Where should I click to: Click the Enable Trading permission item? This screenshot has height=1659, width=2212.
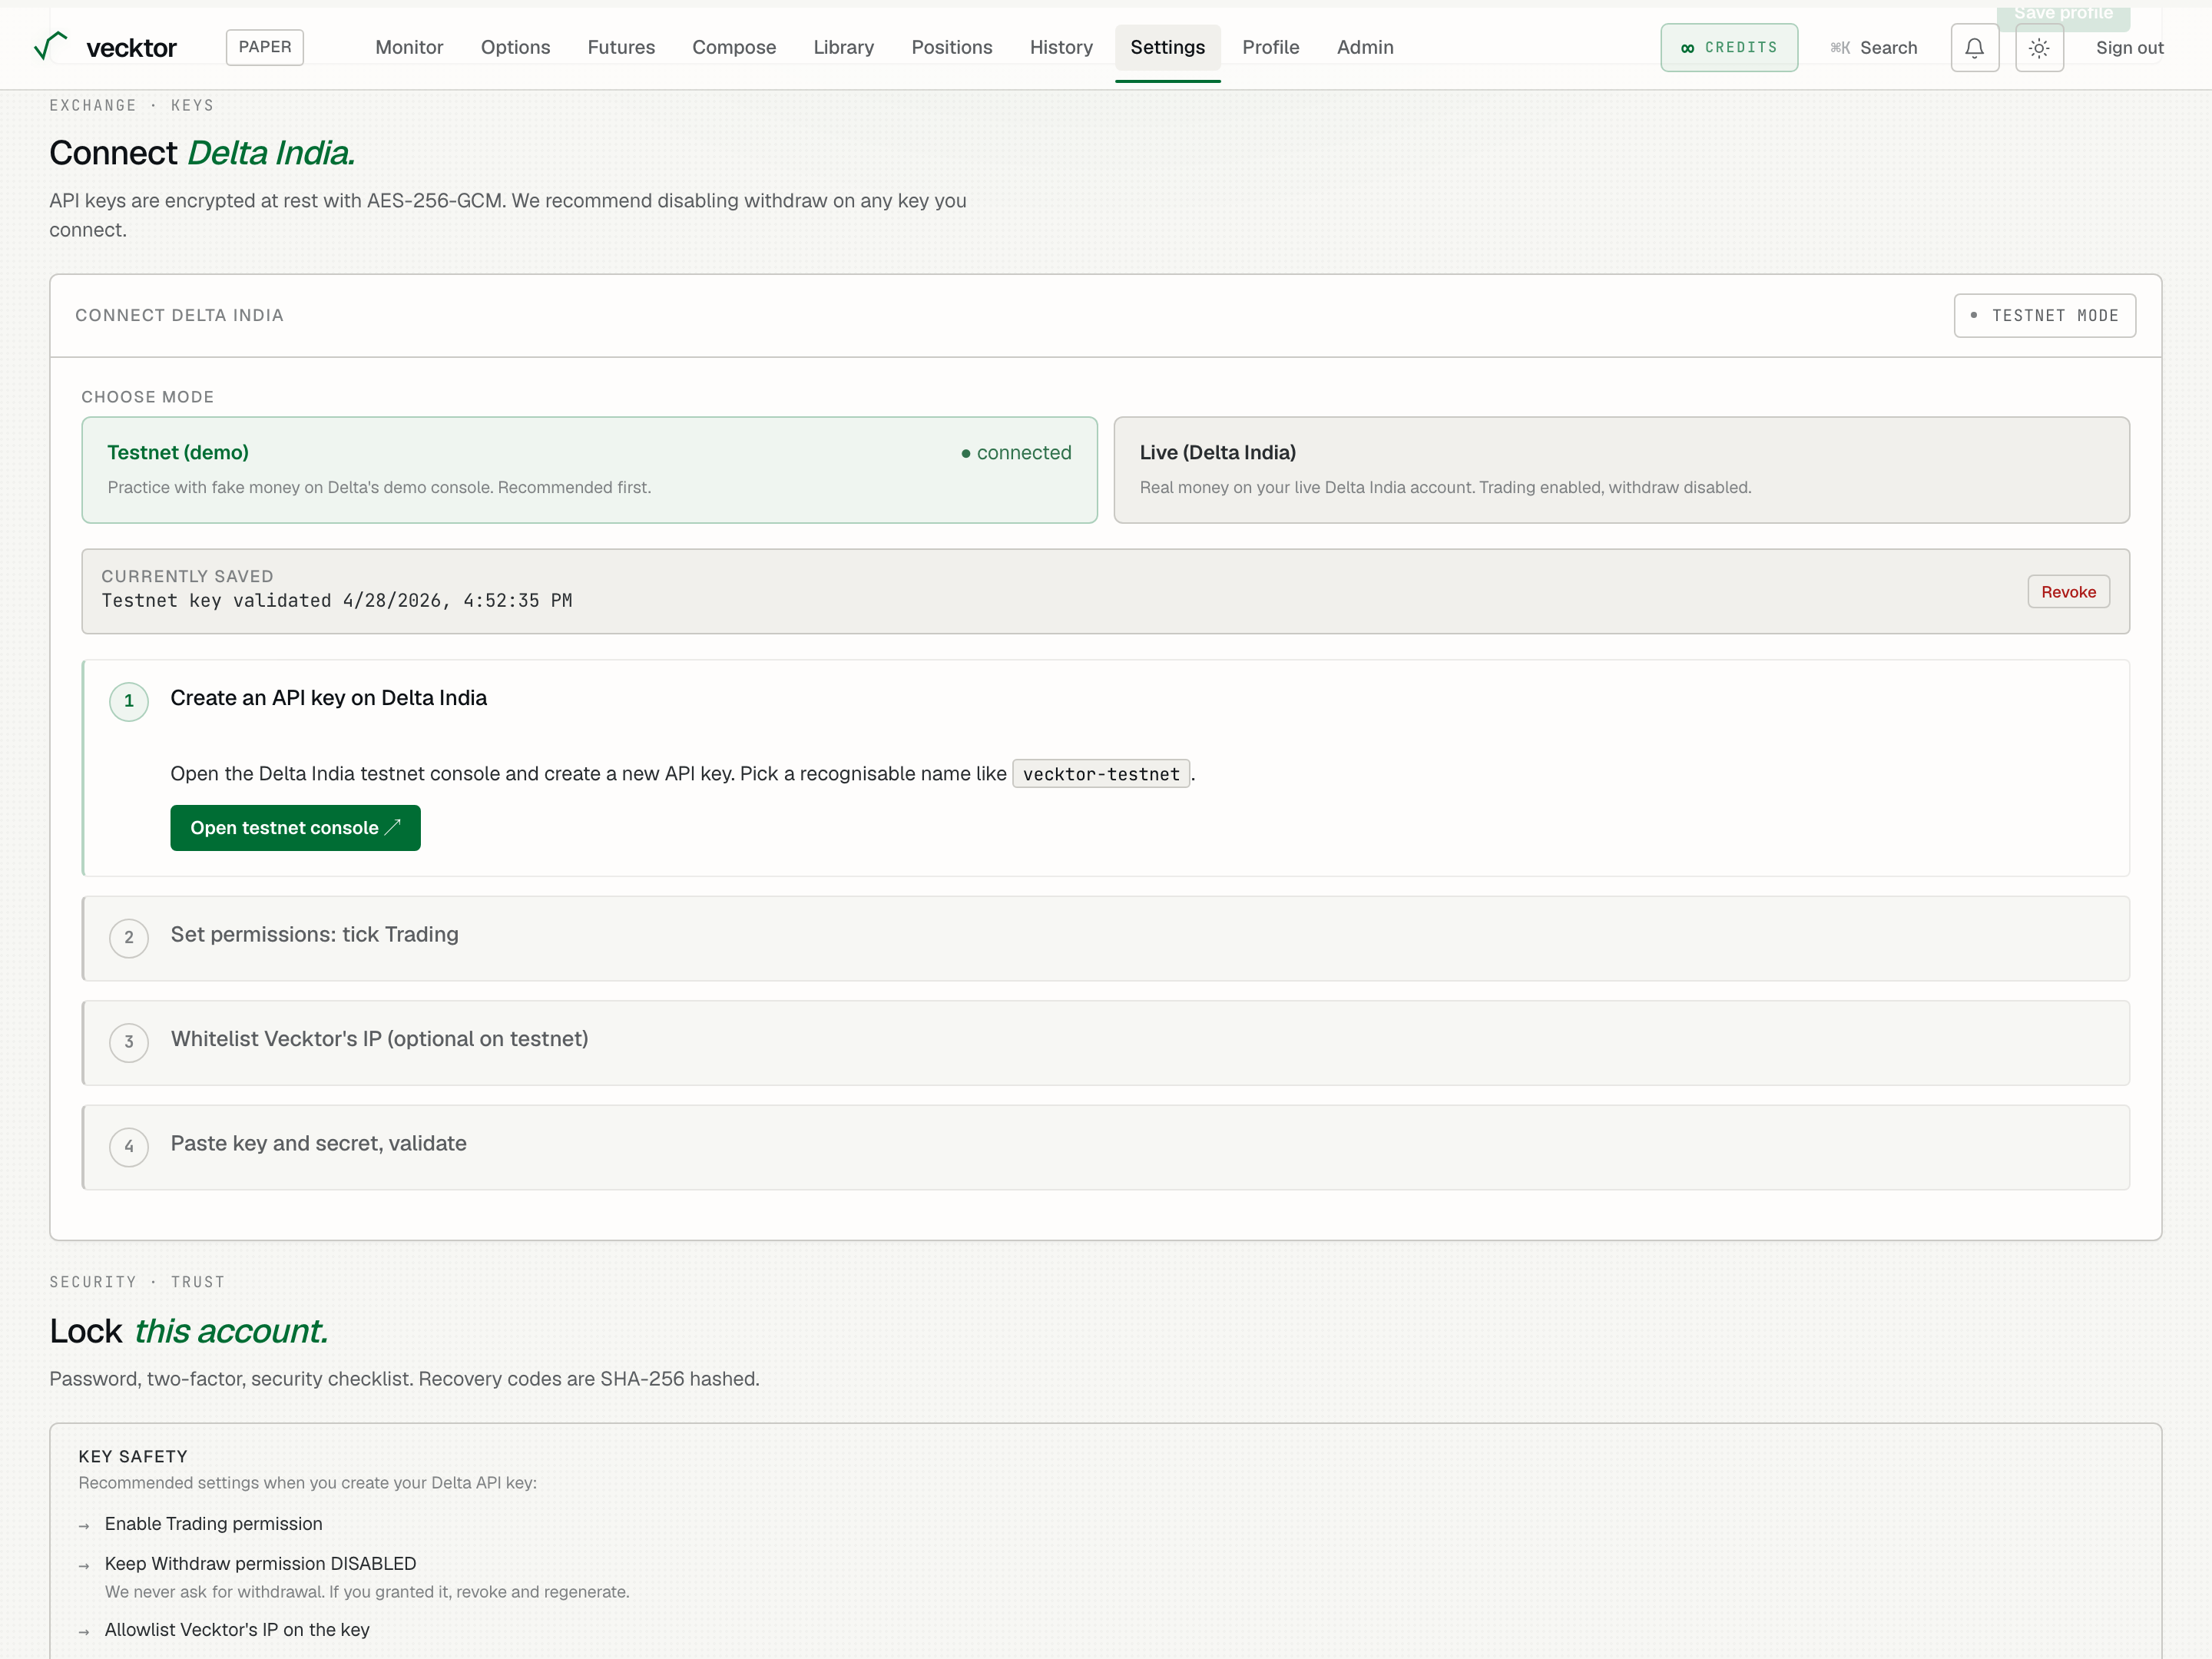(213, 1524)
